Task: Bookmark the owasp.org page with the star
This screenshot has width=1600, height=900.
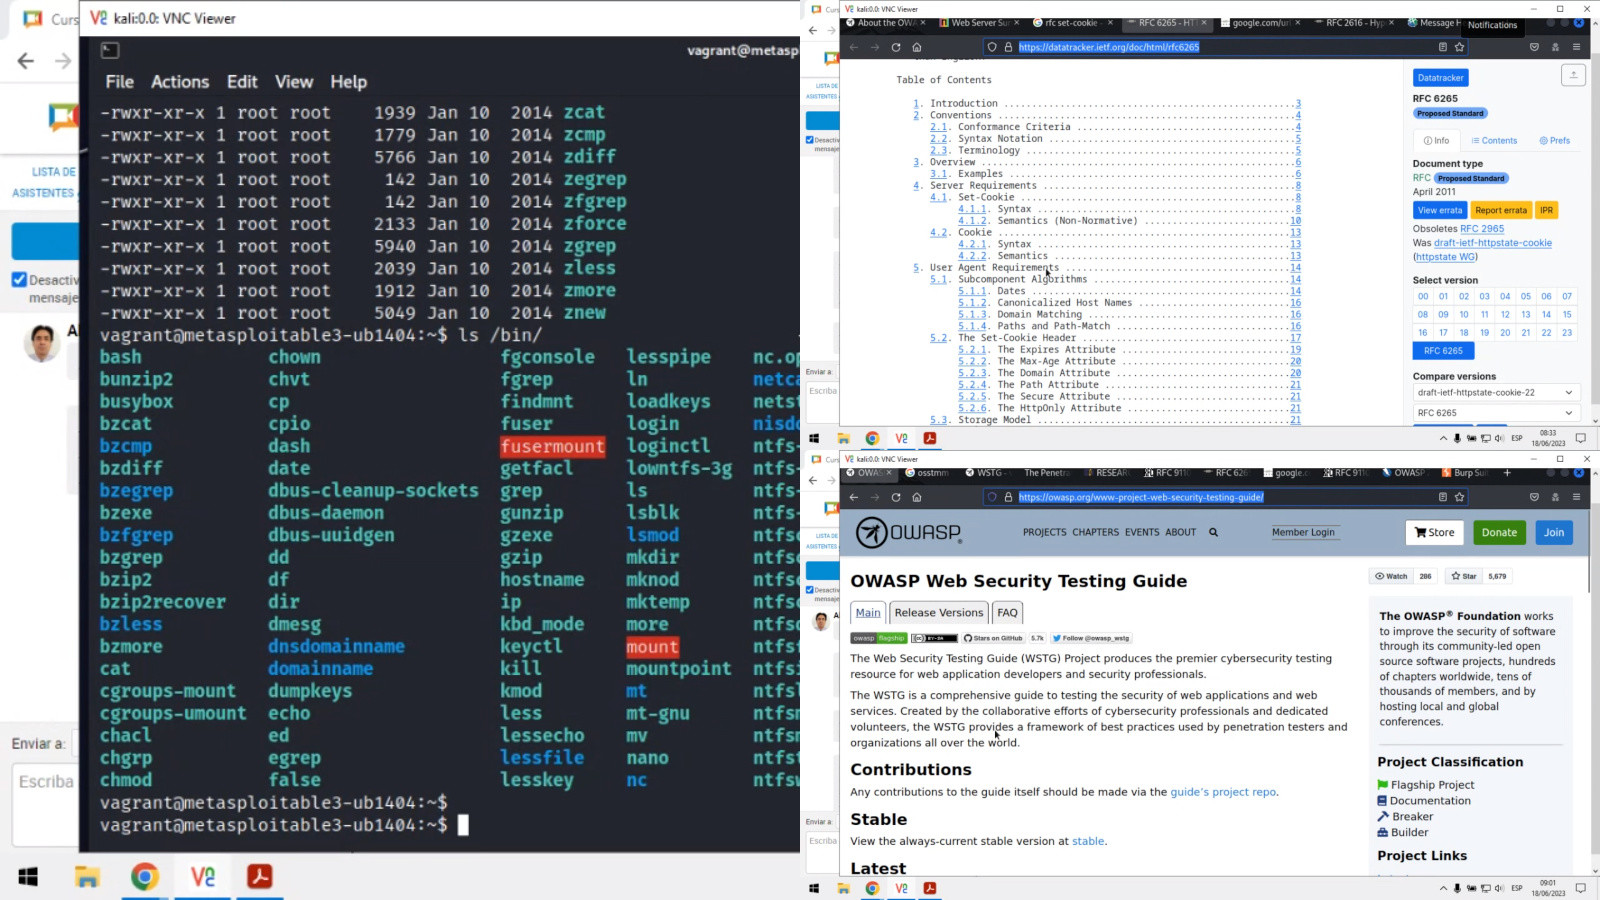Action: [x=1459, y=497]
